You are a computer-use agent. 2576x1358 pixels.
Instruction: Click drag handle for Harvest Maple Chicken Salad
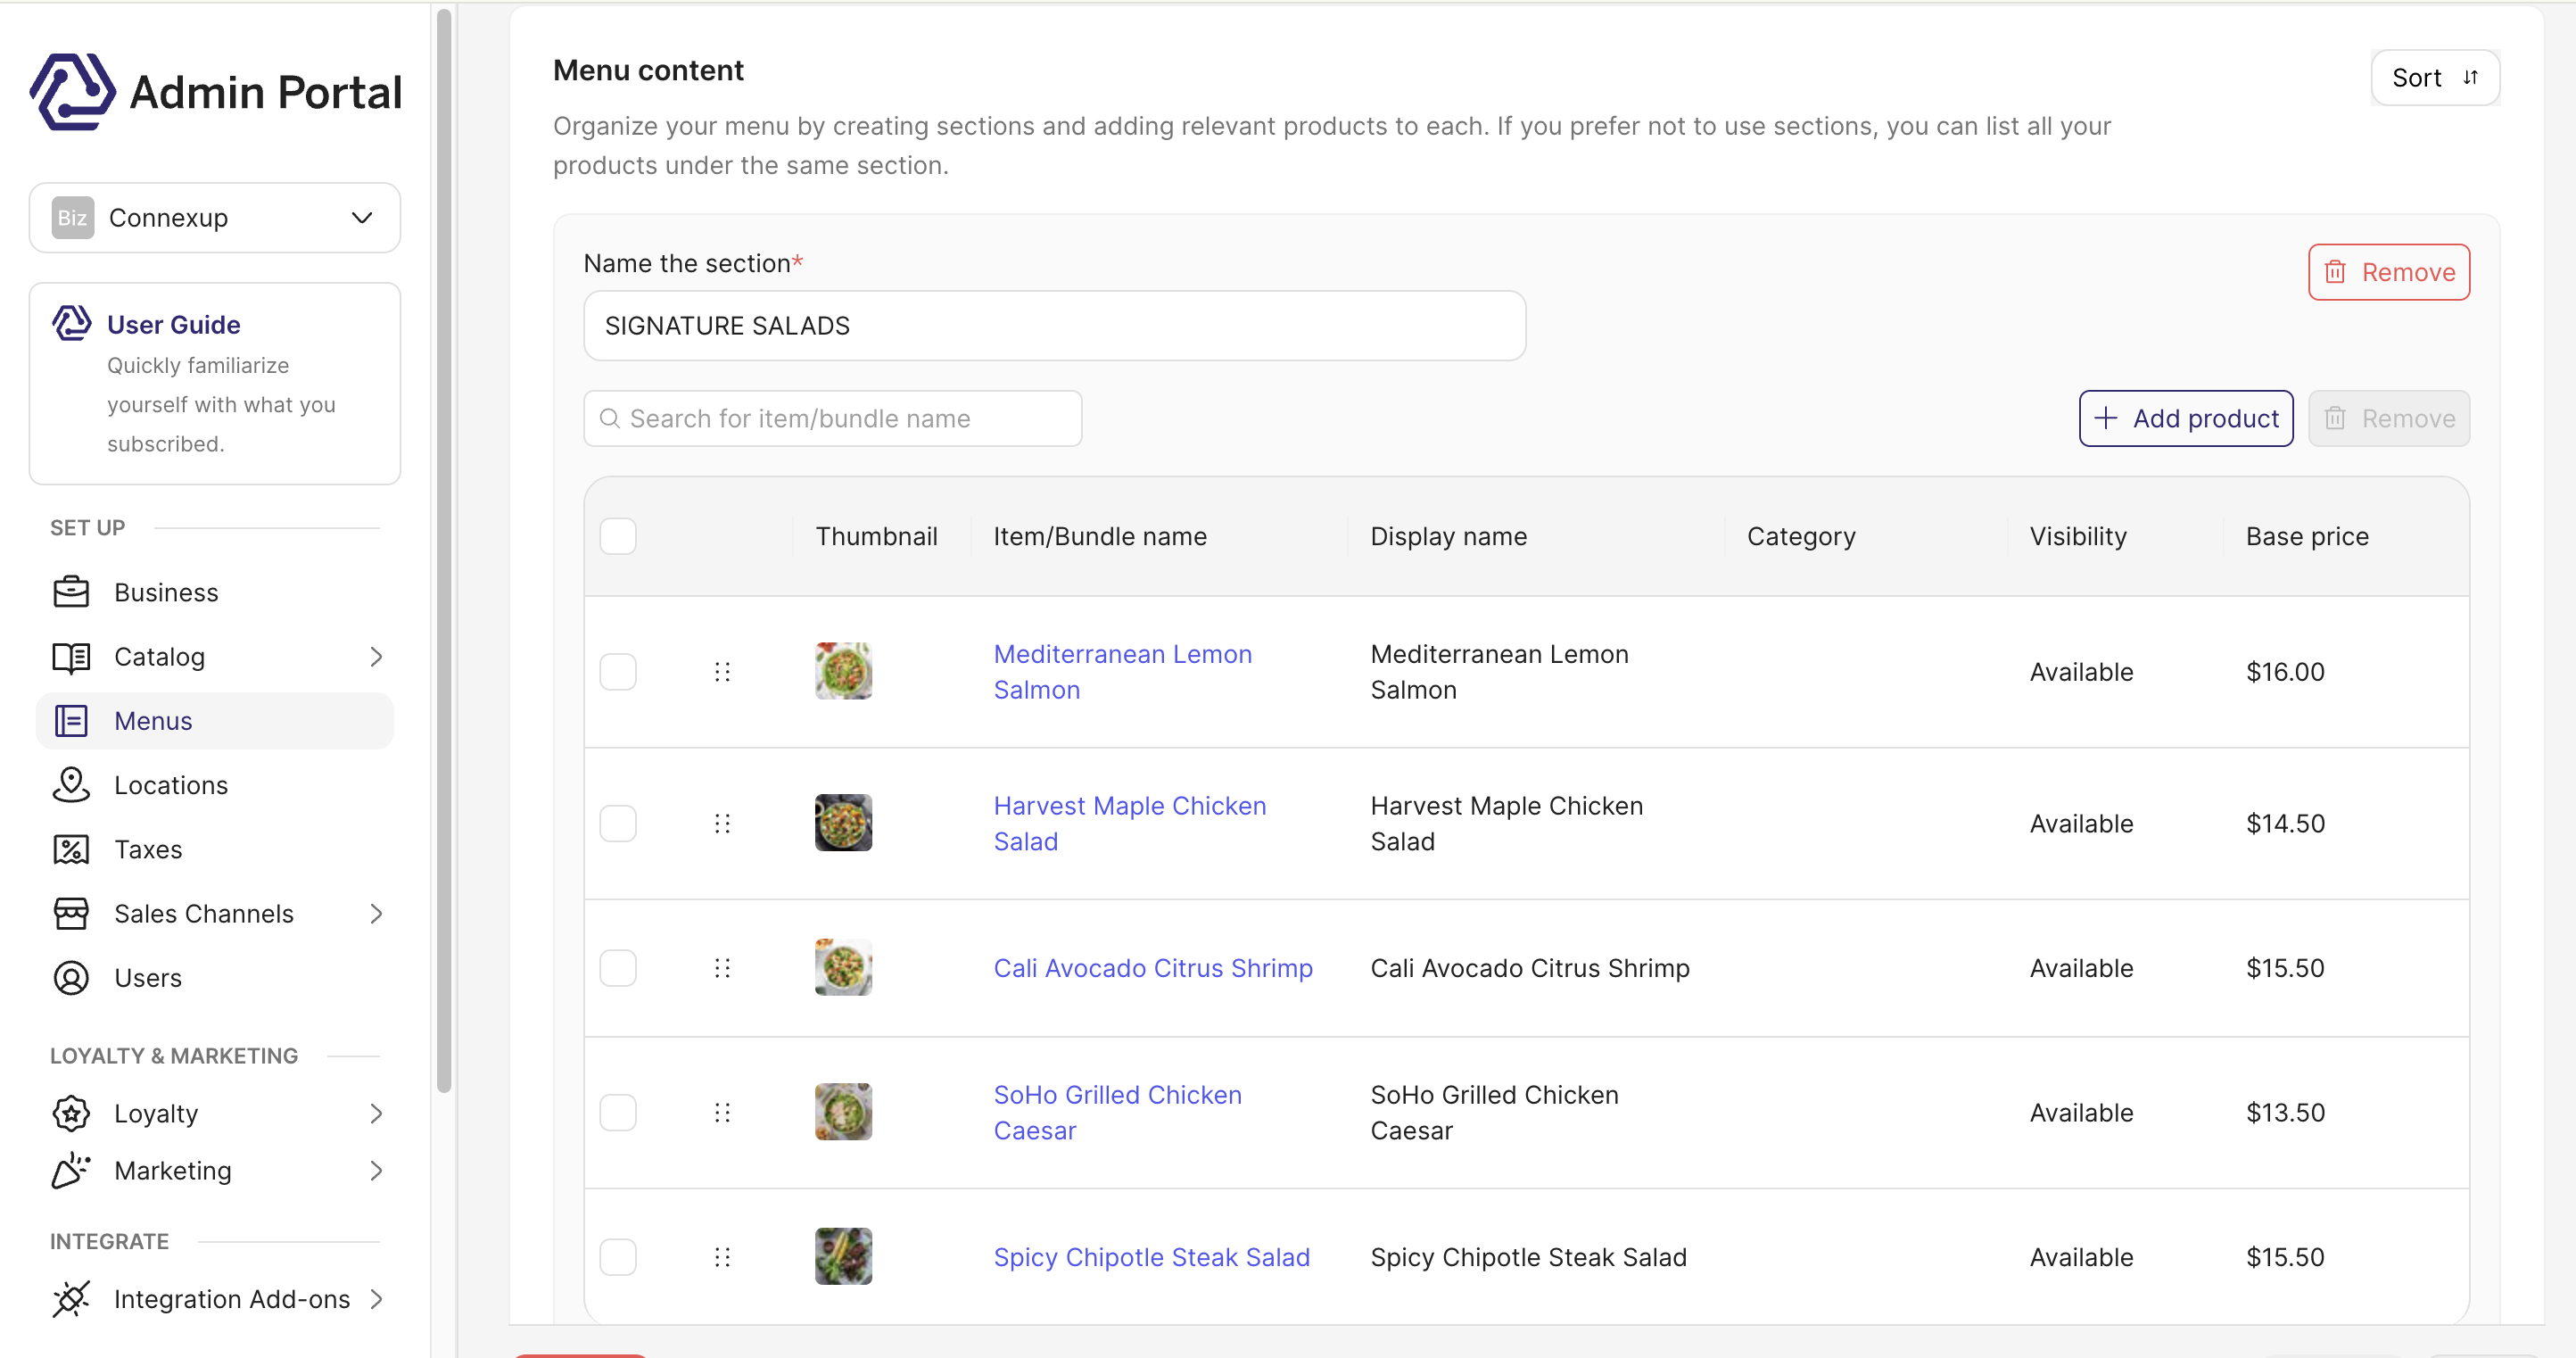(722, 823)
